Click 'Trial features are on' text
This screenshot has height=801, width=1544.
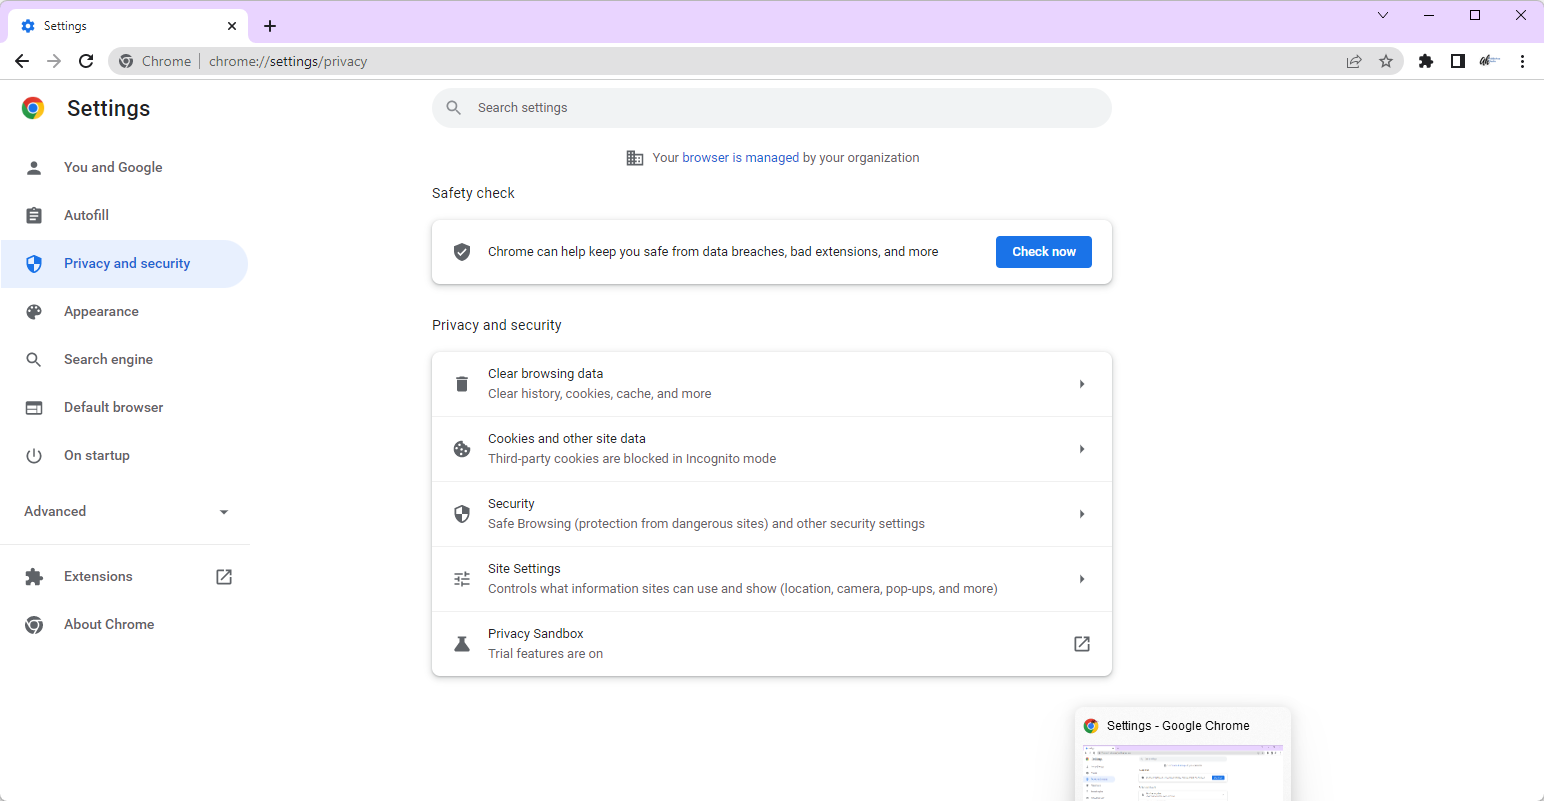point(545,654)
